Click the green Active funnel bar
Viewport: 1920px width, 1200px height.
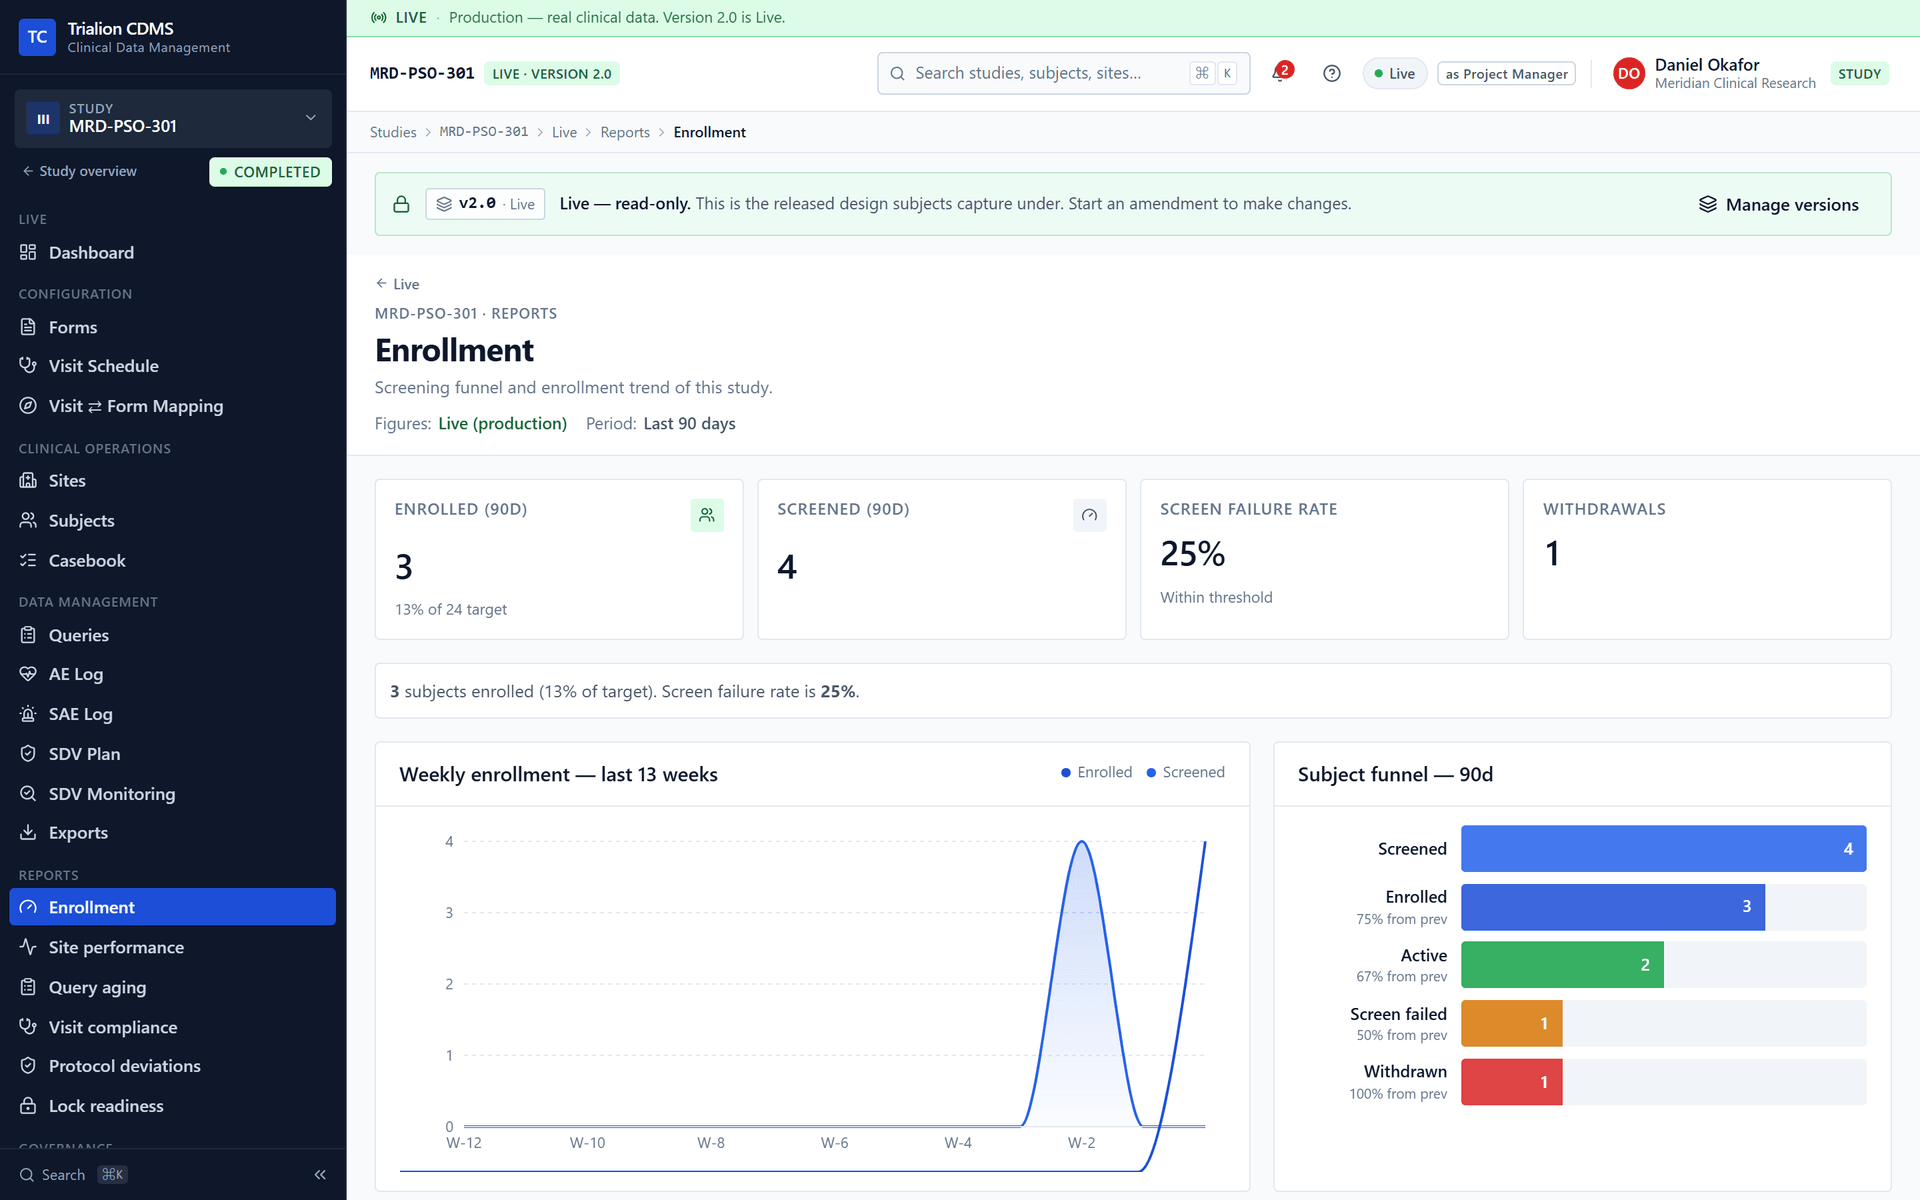pos(1562,965)
